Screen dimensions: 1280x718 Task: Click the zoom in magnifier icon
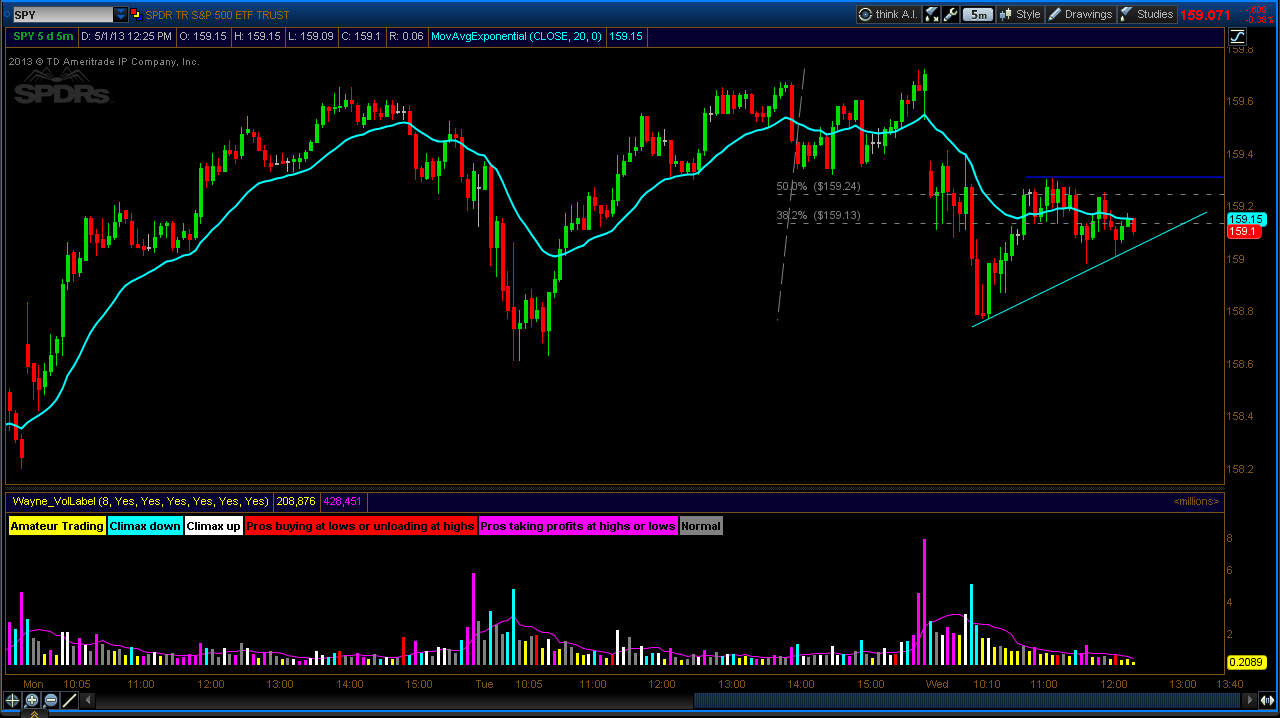32,700
